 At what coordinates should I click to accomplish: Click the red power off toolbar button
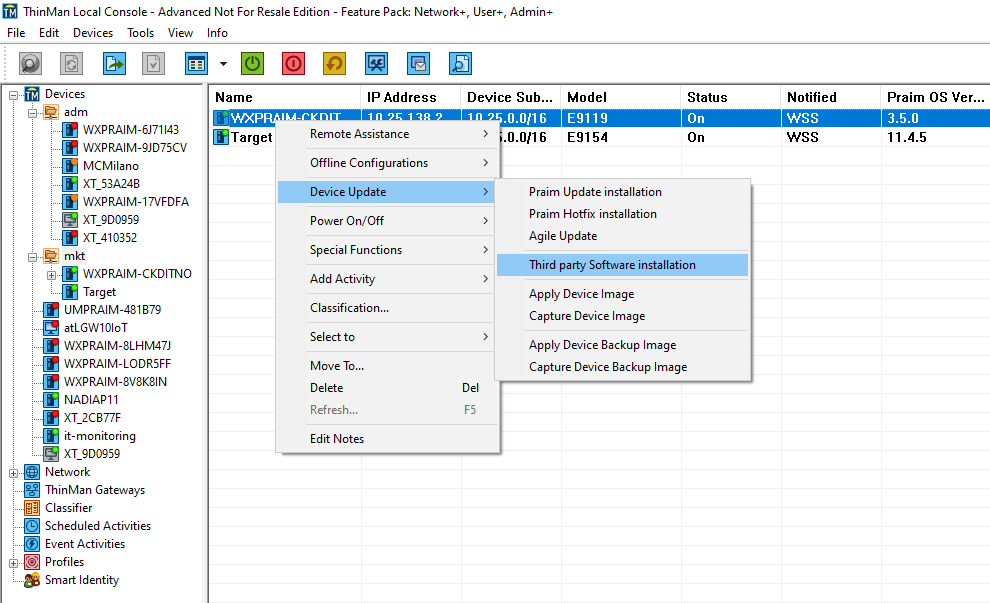[294, 63]
